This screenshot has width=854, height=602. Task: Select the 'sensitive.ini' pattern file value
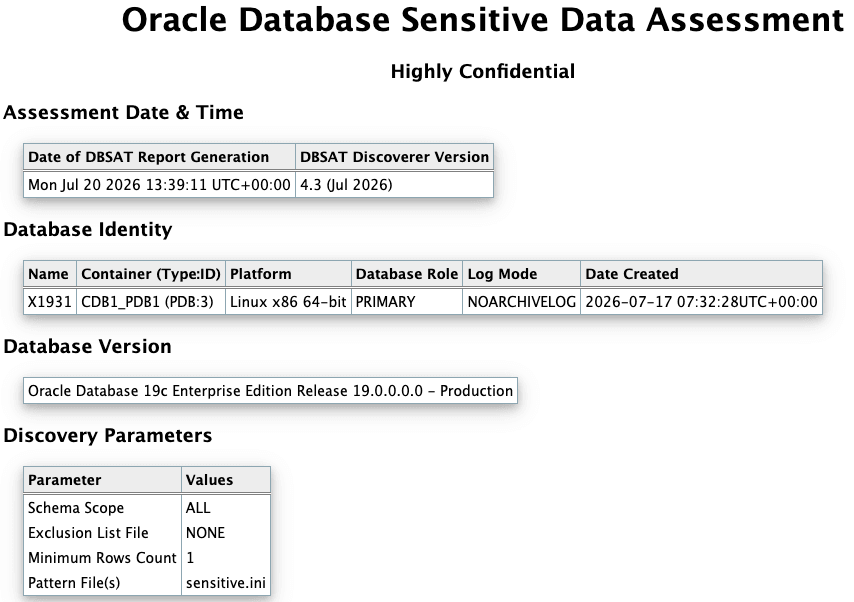(x=225, y=583)
